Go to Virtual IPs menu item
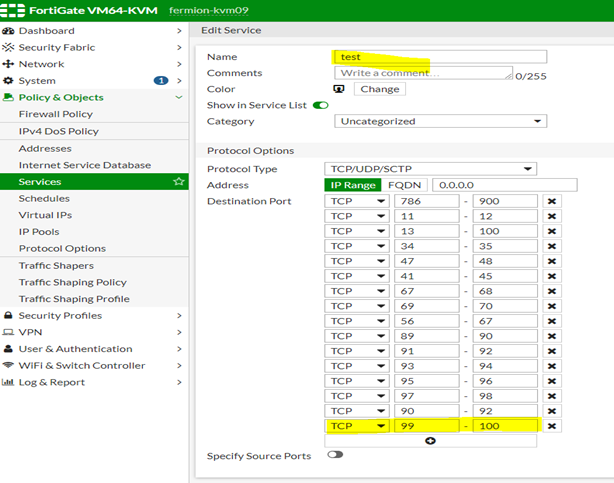Image resolution: width=614 pixels, height=483 pixels. pyautogui.click(x=45, y=215)
